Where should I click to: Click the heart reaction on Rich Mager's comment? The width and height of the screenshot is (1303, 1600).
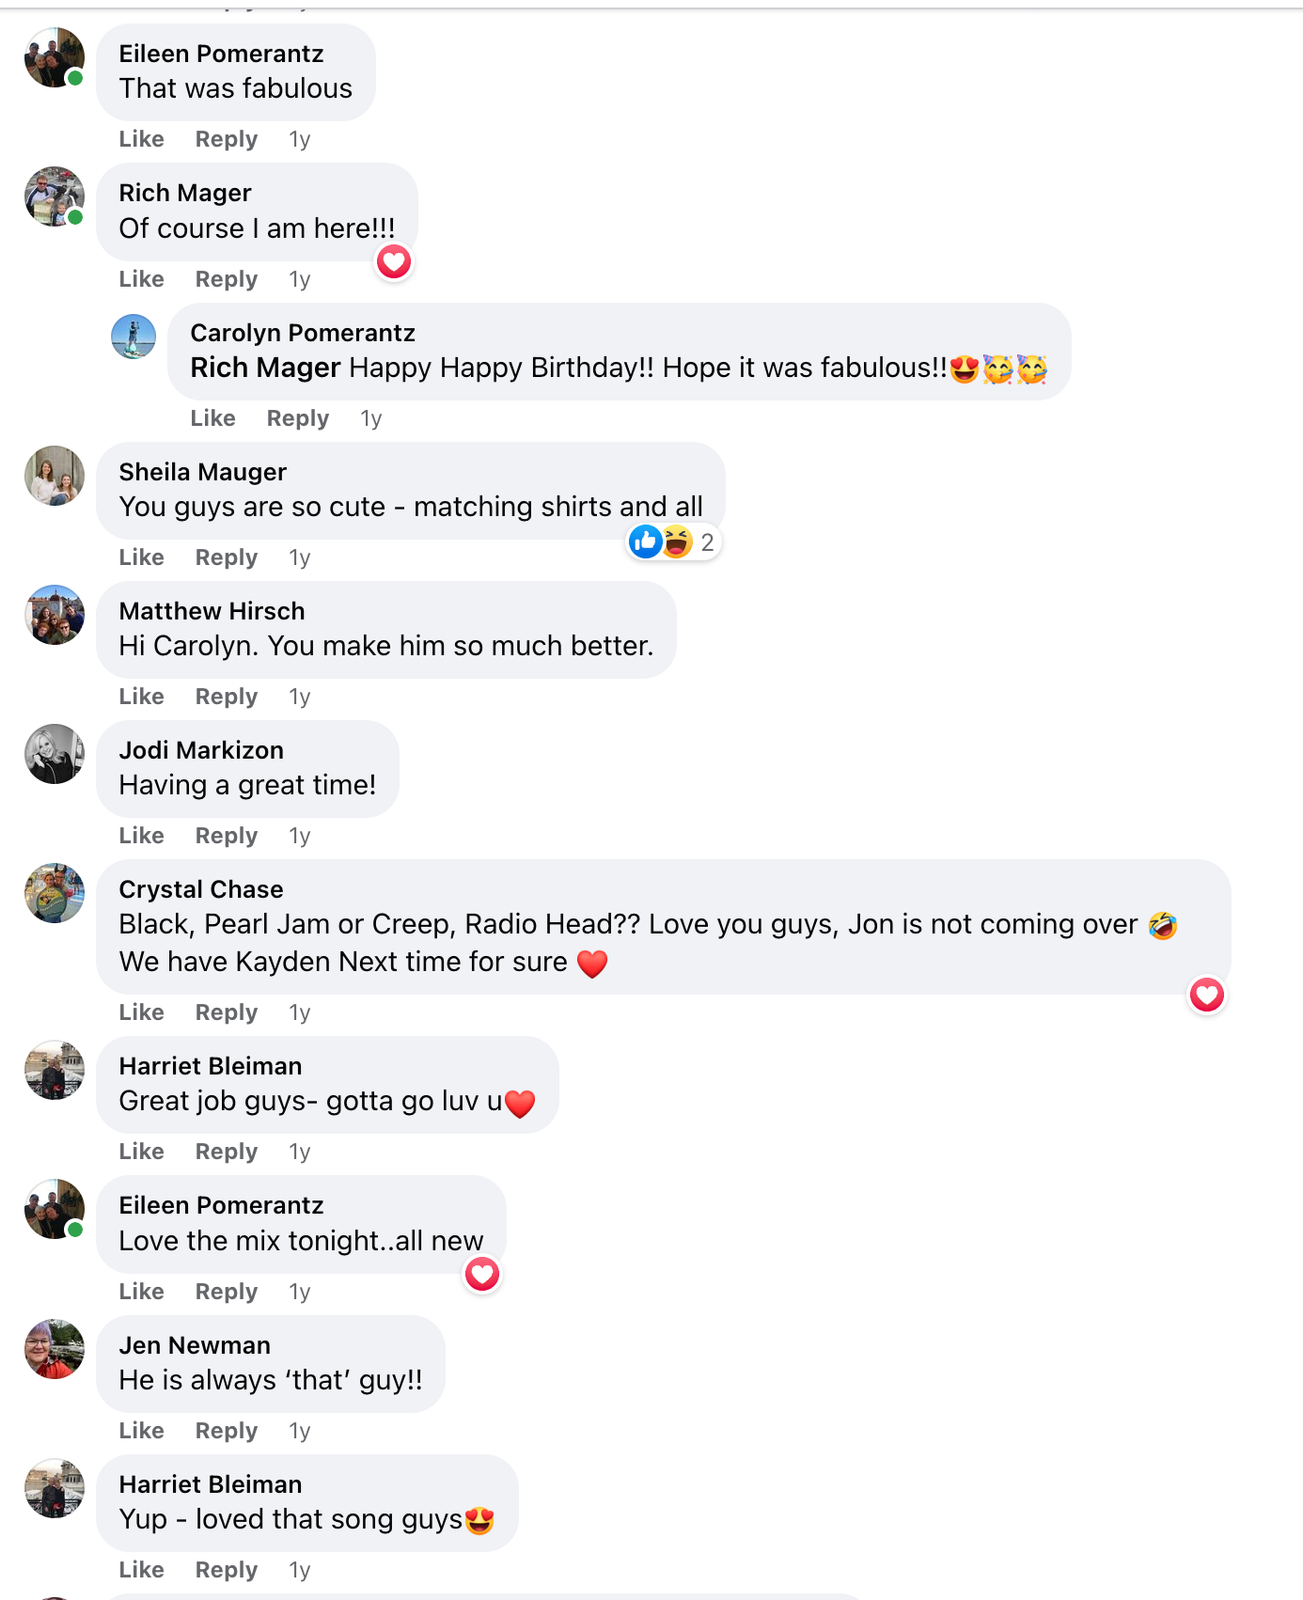tap(394, 262)
